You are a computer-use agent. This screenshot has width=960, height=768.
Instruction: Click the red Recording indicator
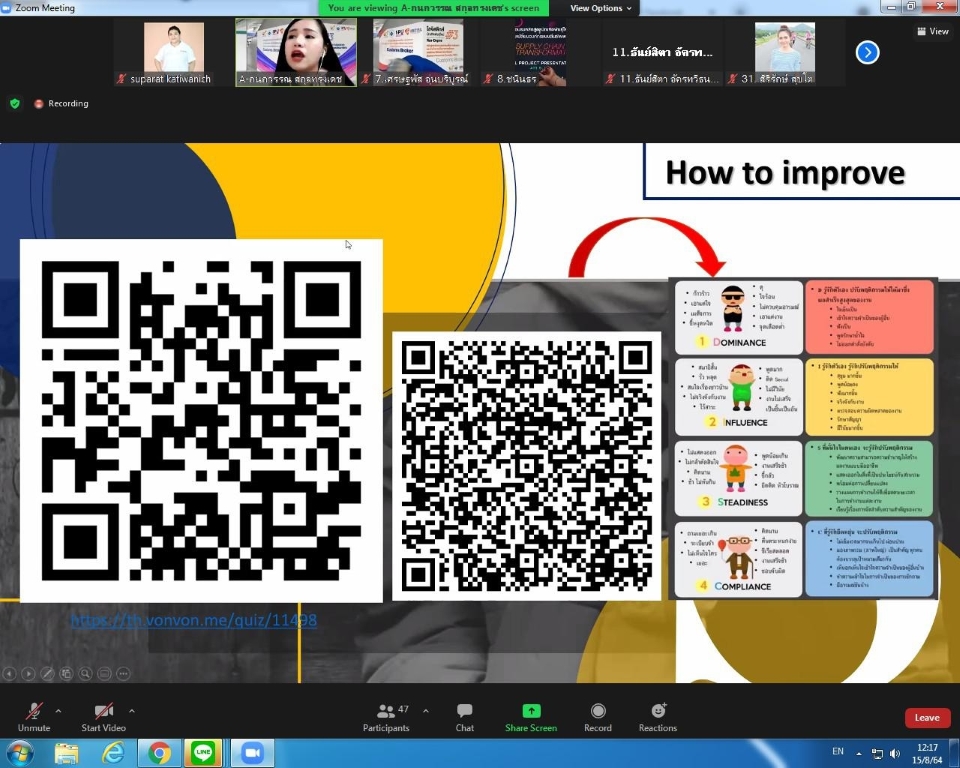61,104
